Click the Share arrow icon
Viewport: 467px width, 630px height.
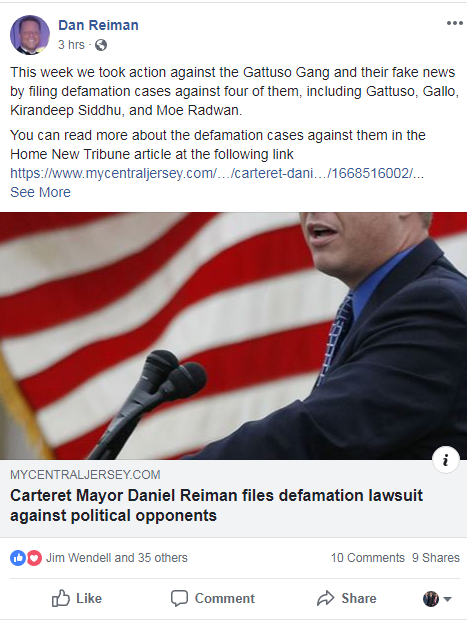[326, 598]
